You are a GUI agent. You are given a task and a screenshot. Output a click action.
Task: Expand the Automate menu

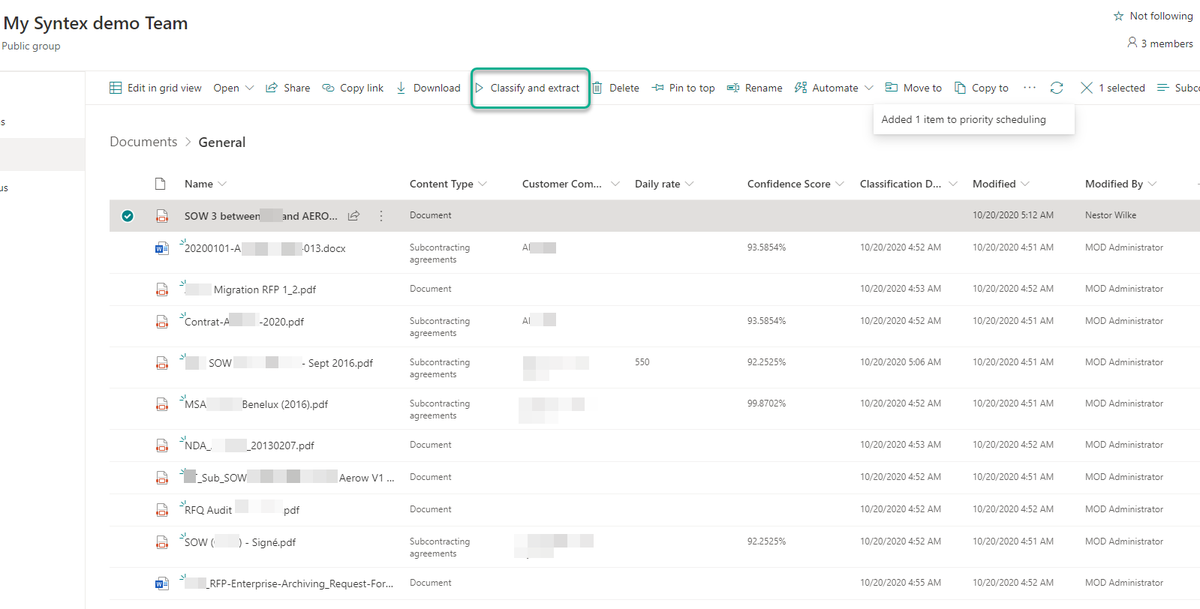pos(834,88)
